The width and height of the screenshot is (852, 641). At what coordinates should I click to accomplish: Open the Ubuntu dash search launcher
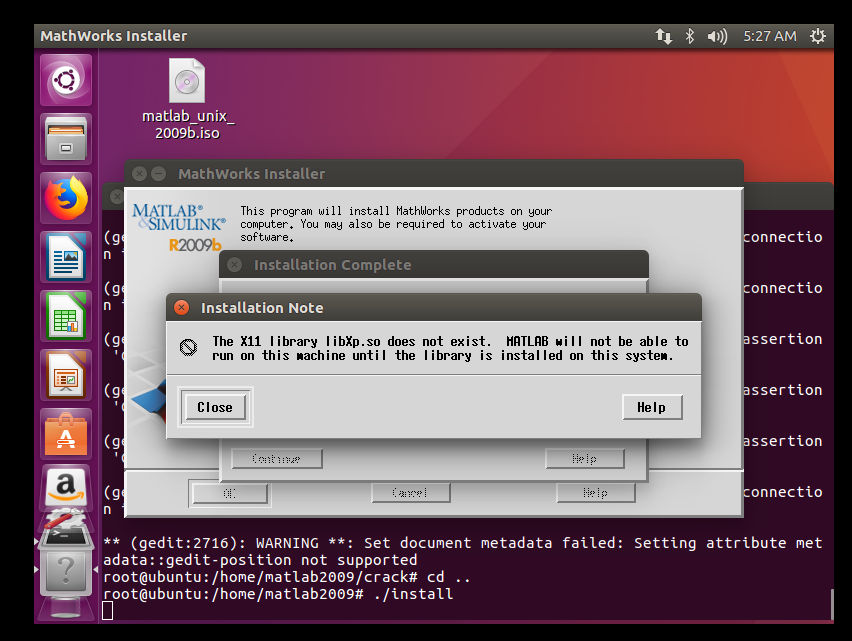[x=66, y=80]
